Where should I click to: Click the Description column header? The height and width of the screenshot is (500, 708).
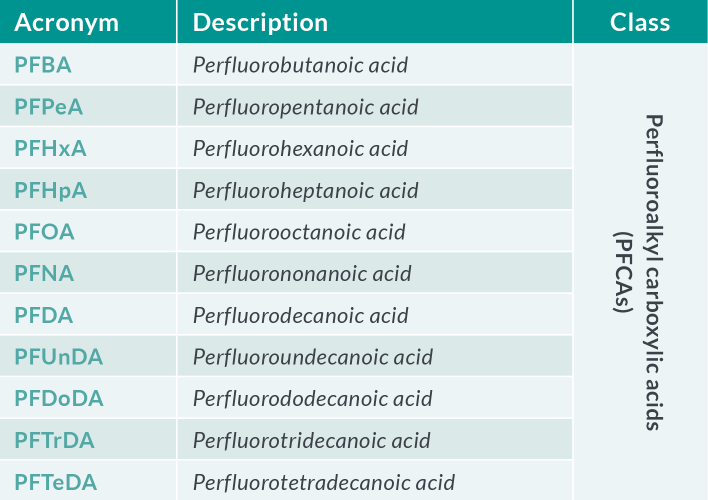[375, 21]
